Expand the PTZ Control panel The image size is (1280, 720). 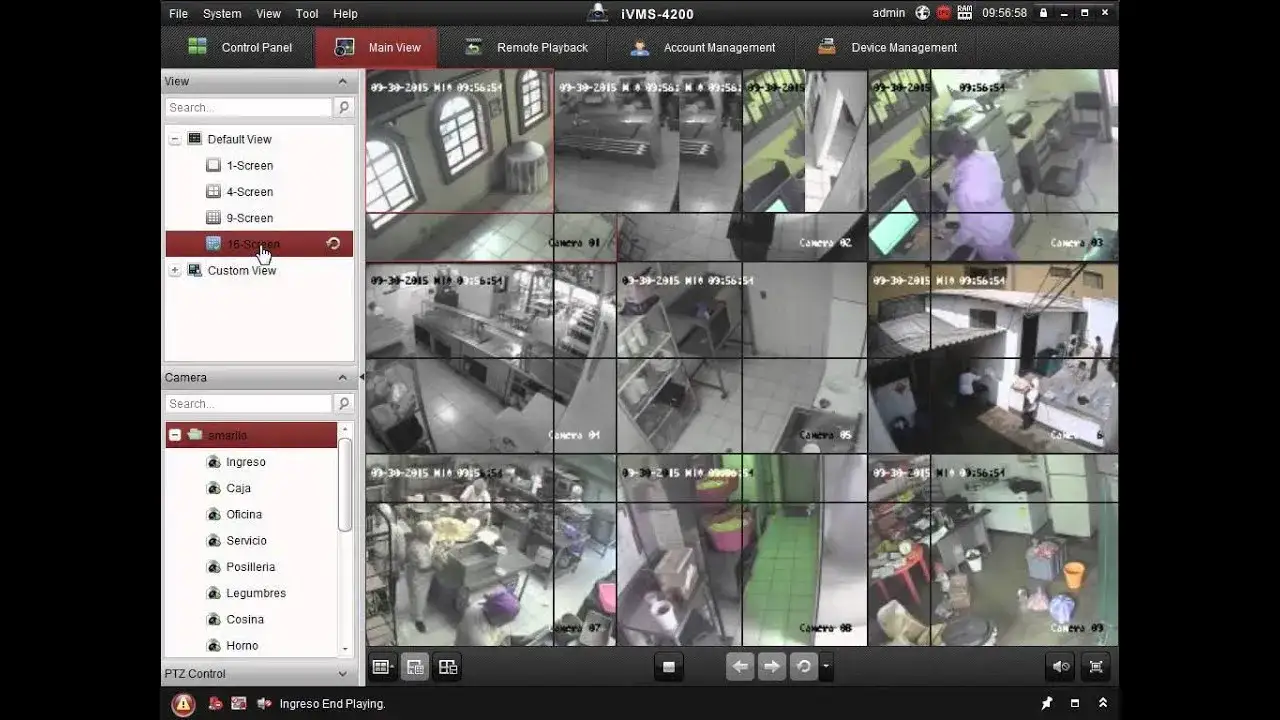(x=343, y=674)
